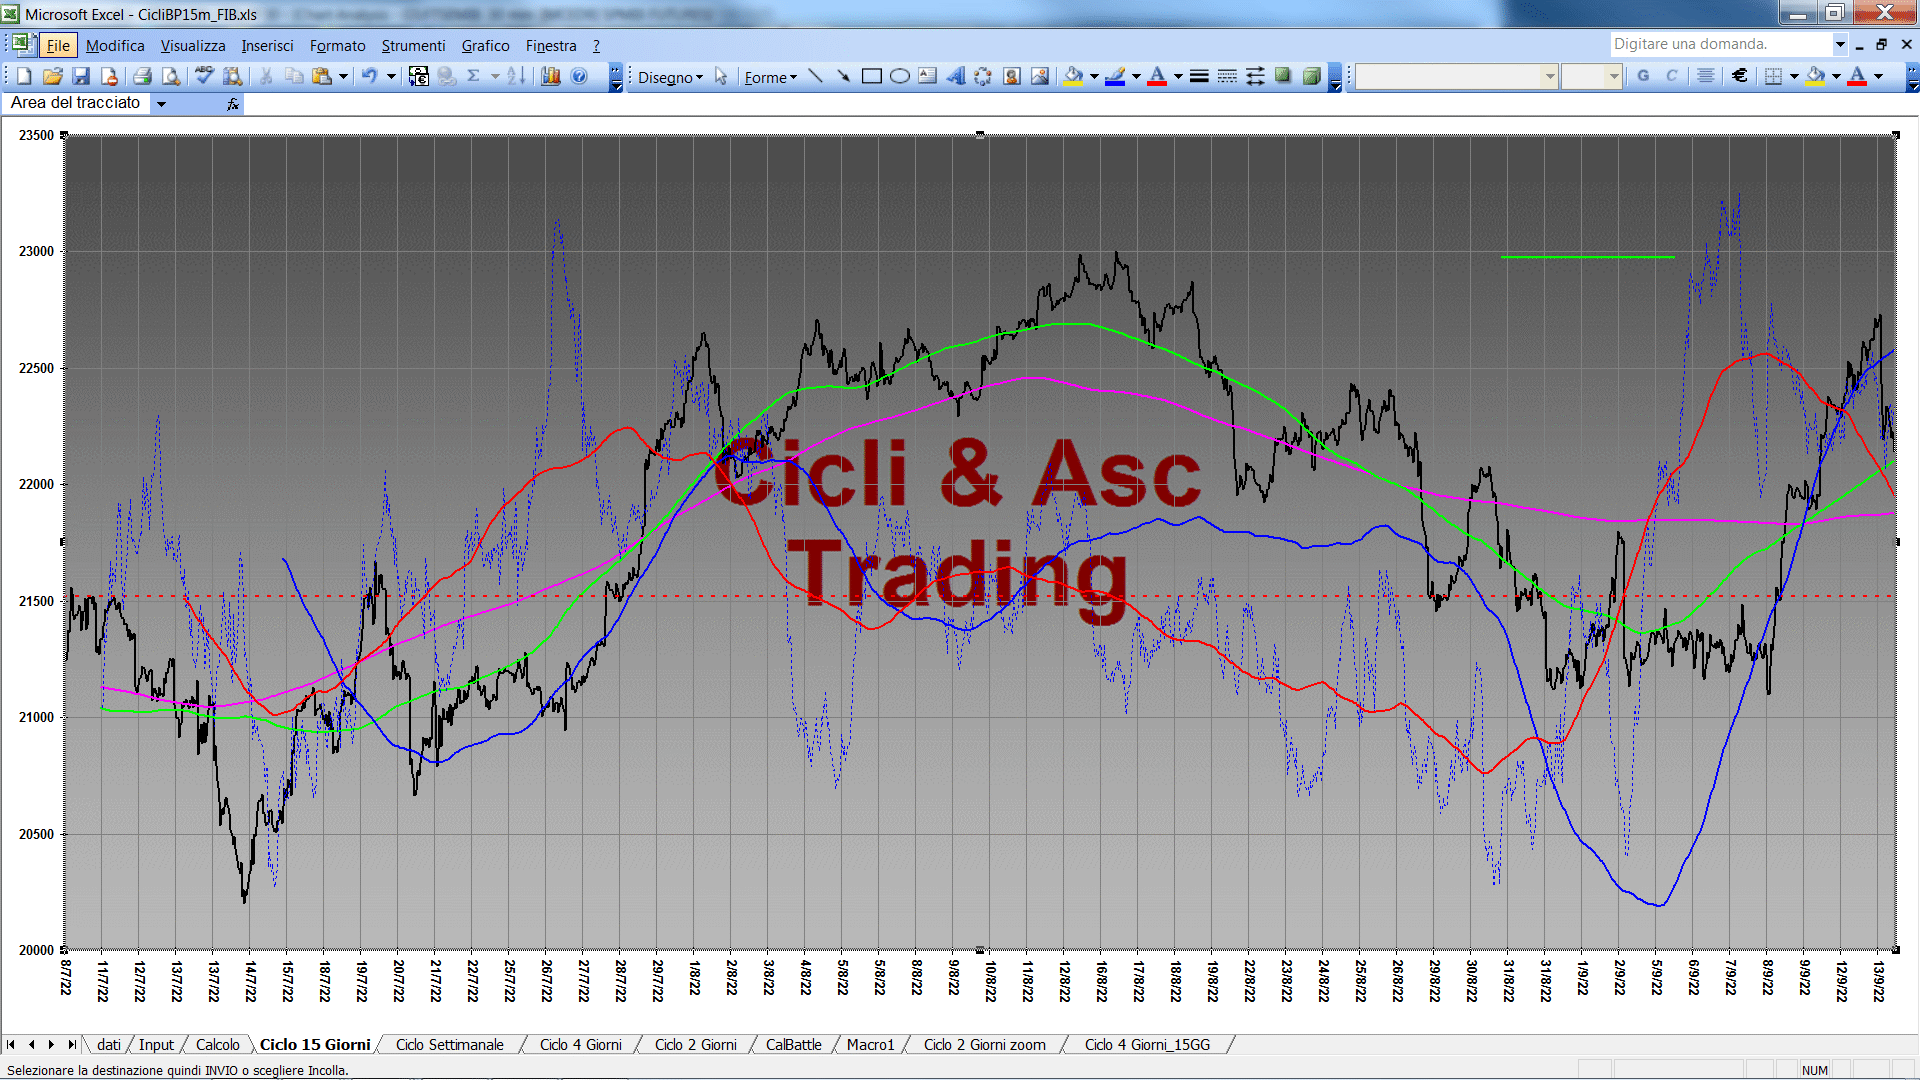Select the Arrow drawing tool

(843, 76)
